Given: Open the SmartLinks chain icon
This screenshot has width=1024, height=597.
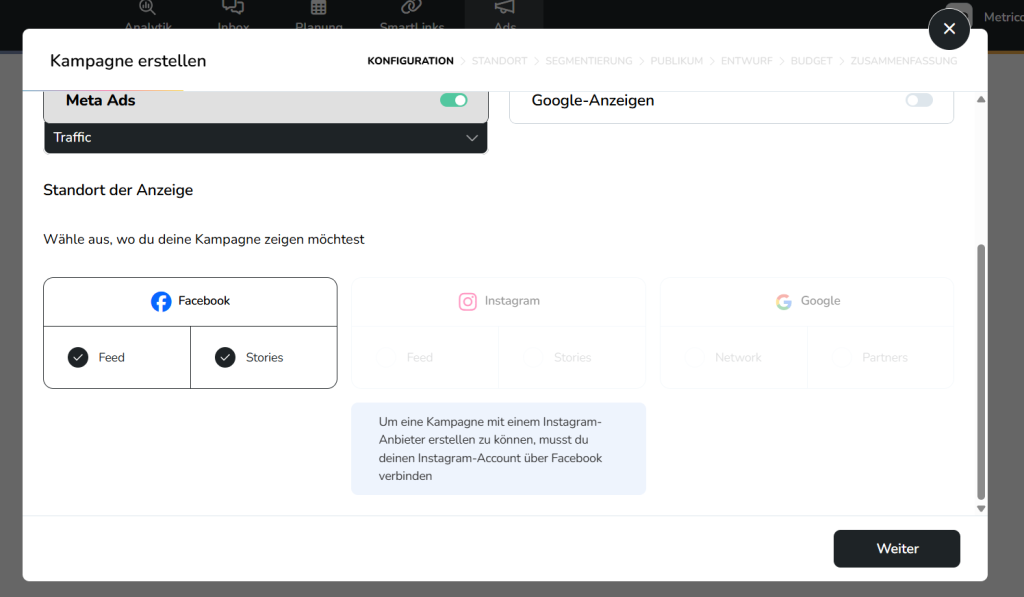Looking at the screenshot, I should coord(411,8).
